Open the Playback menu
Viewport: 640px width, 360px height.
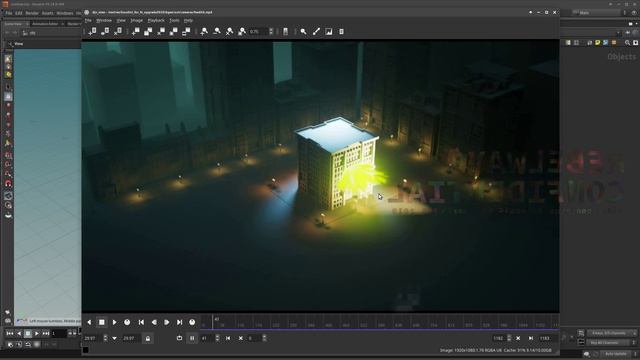point(156,20)
